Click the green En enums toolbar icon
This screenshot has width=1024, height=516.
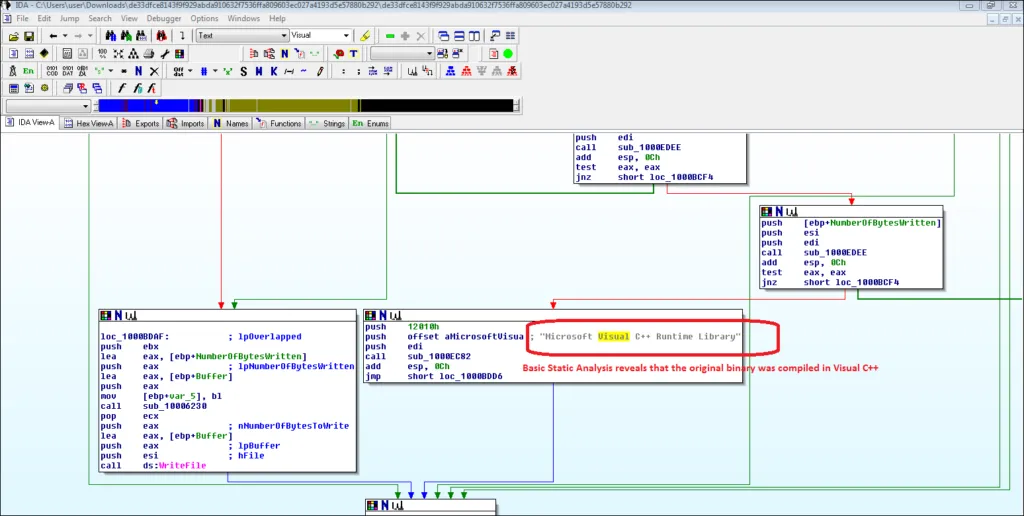click(28, 71)
